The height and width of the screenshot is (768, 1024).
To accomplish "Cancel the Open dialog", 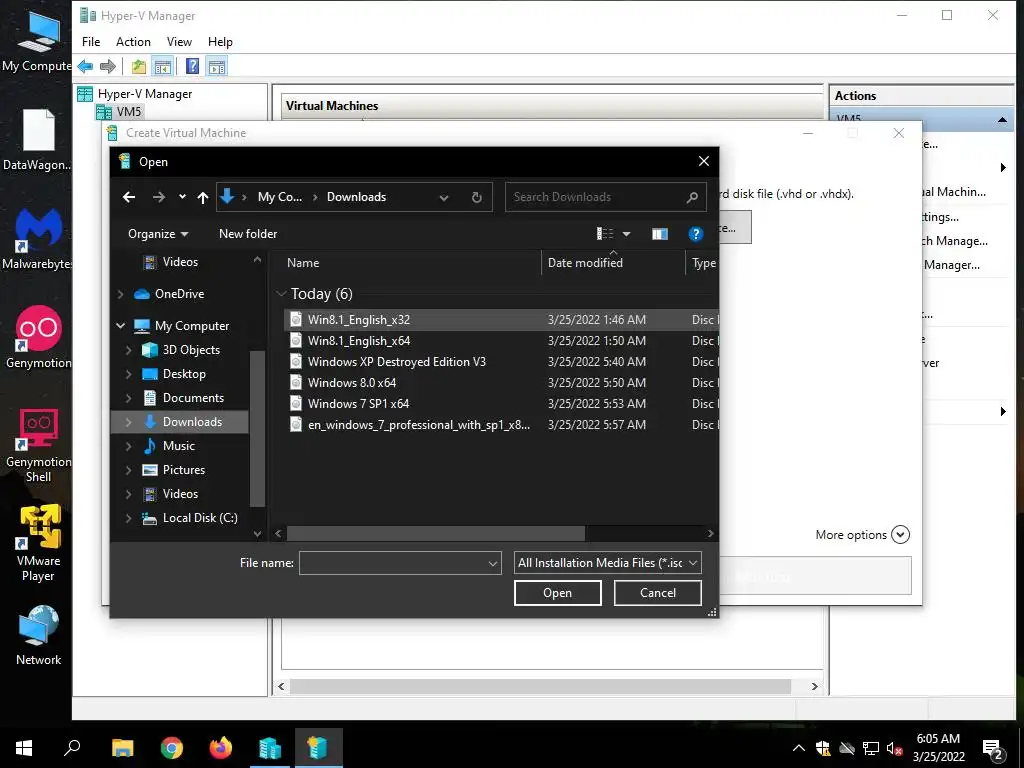I will click(x=658, y=593).
